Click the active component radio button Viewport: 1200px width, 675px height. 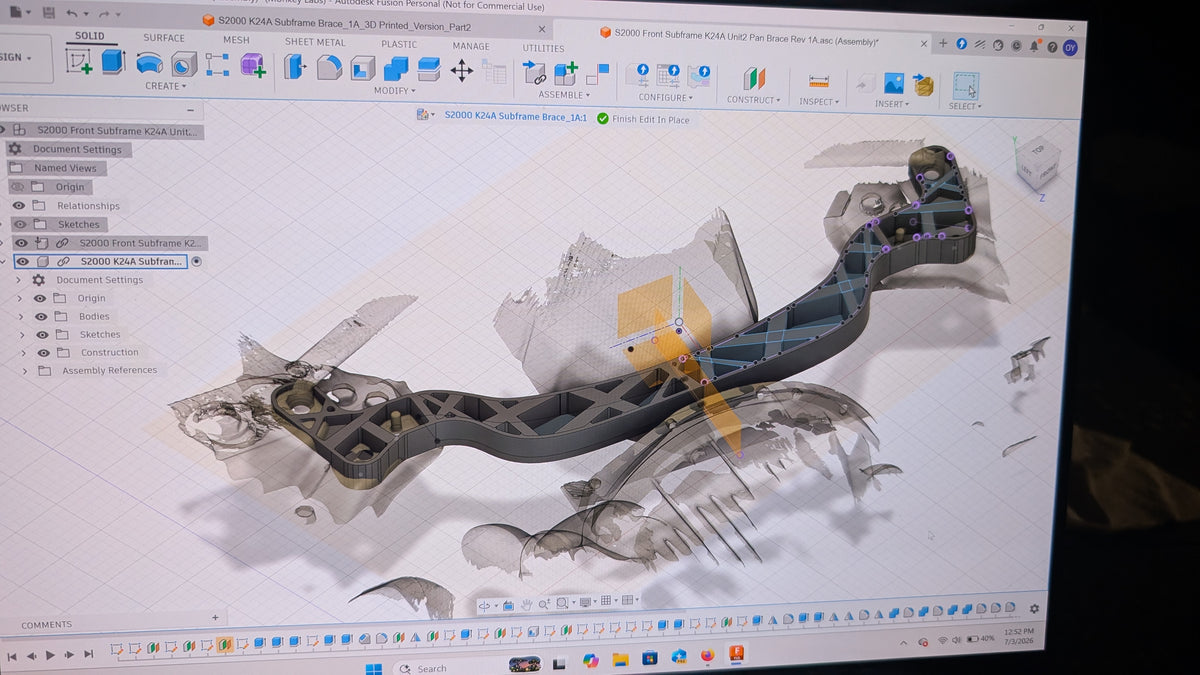196,261
